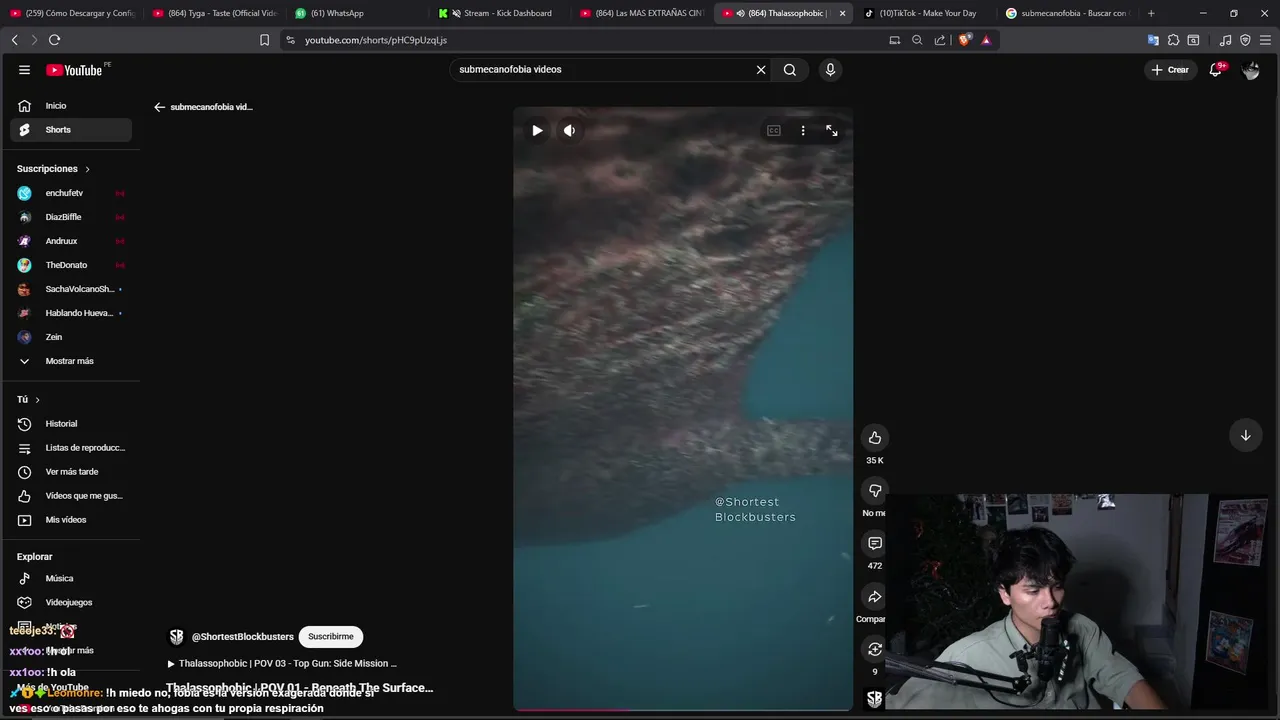
Task: Open the extensions puzzle icon
Action: 1173,40
